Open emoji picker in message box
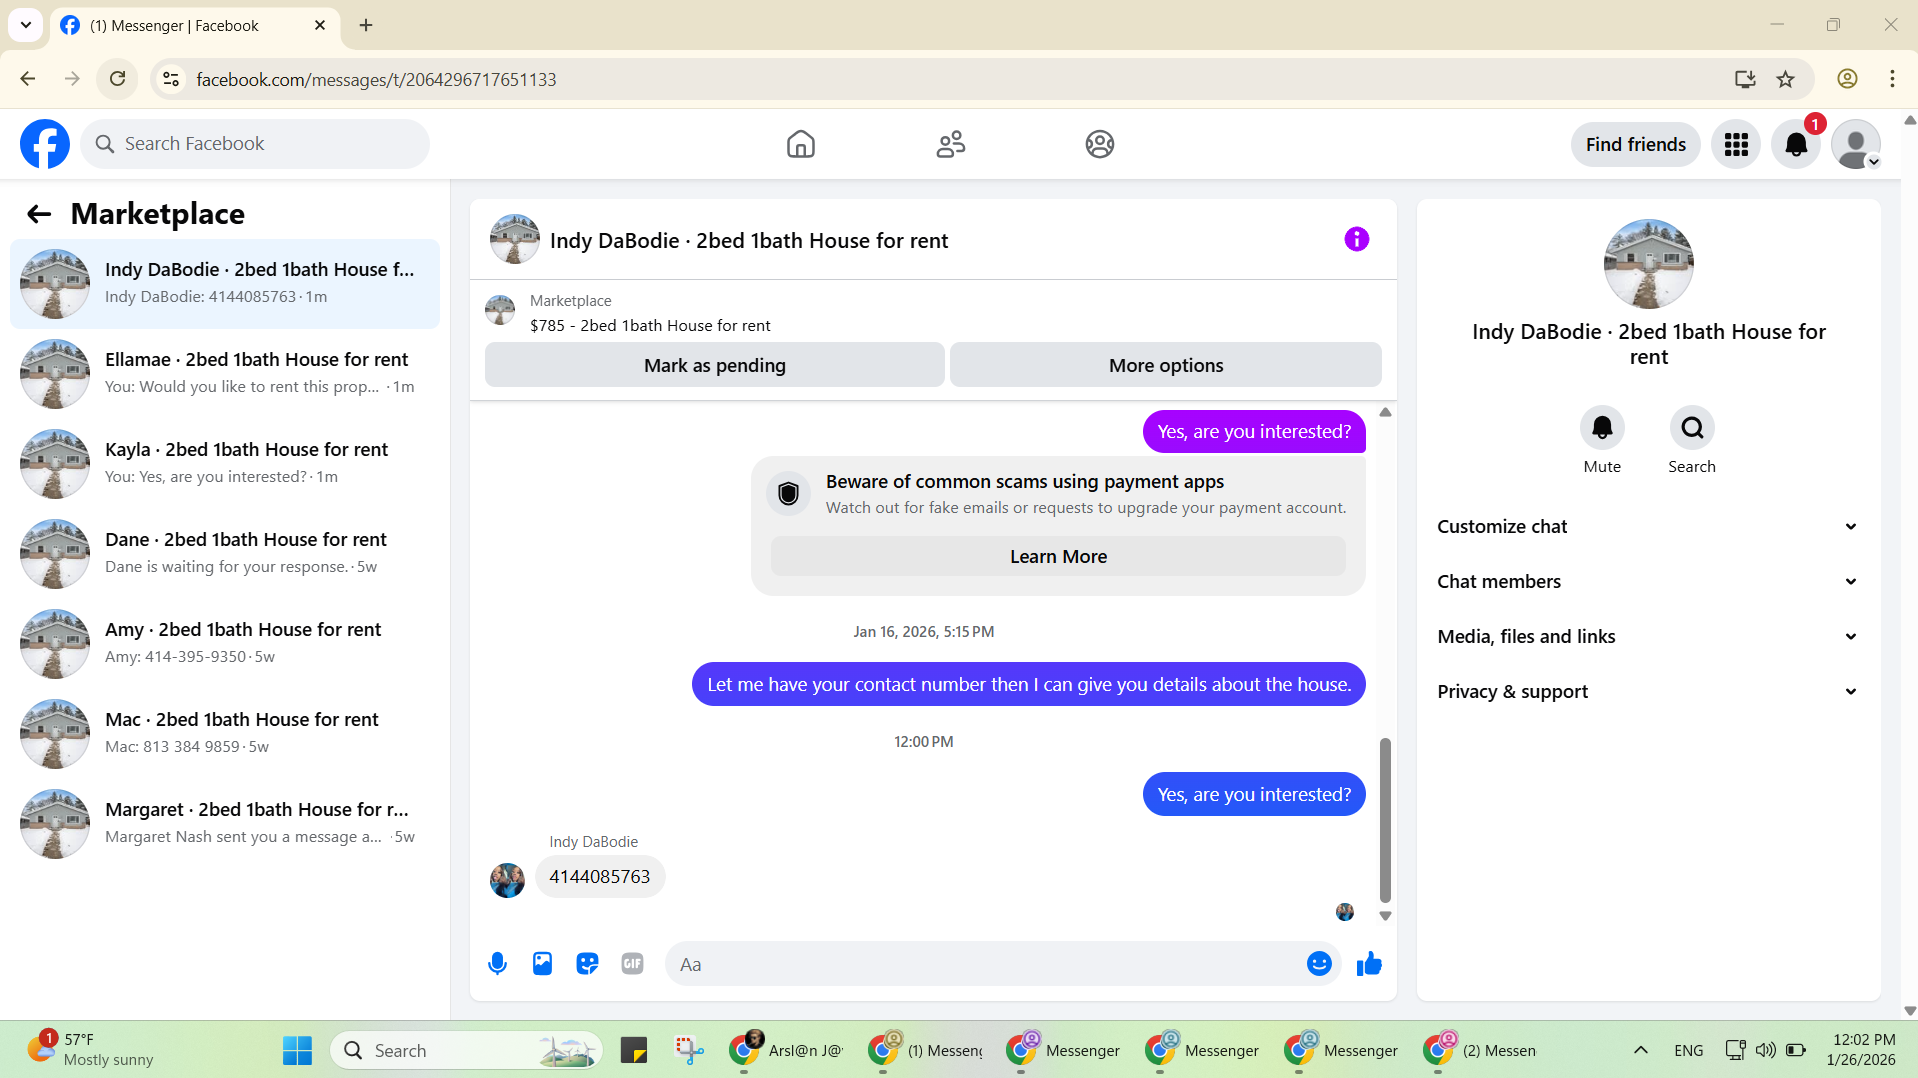The height and width of the screenshot is (1078, 1918). (1319, 964)
